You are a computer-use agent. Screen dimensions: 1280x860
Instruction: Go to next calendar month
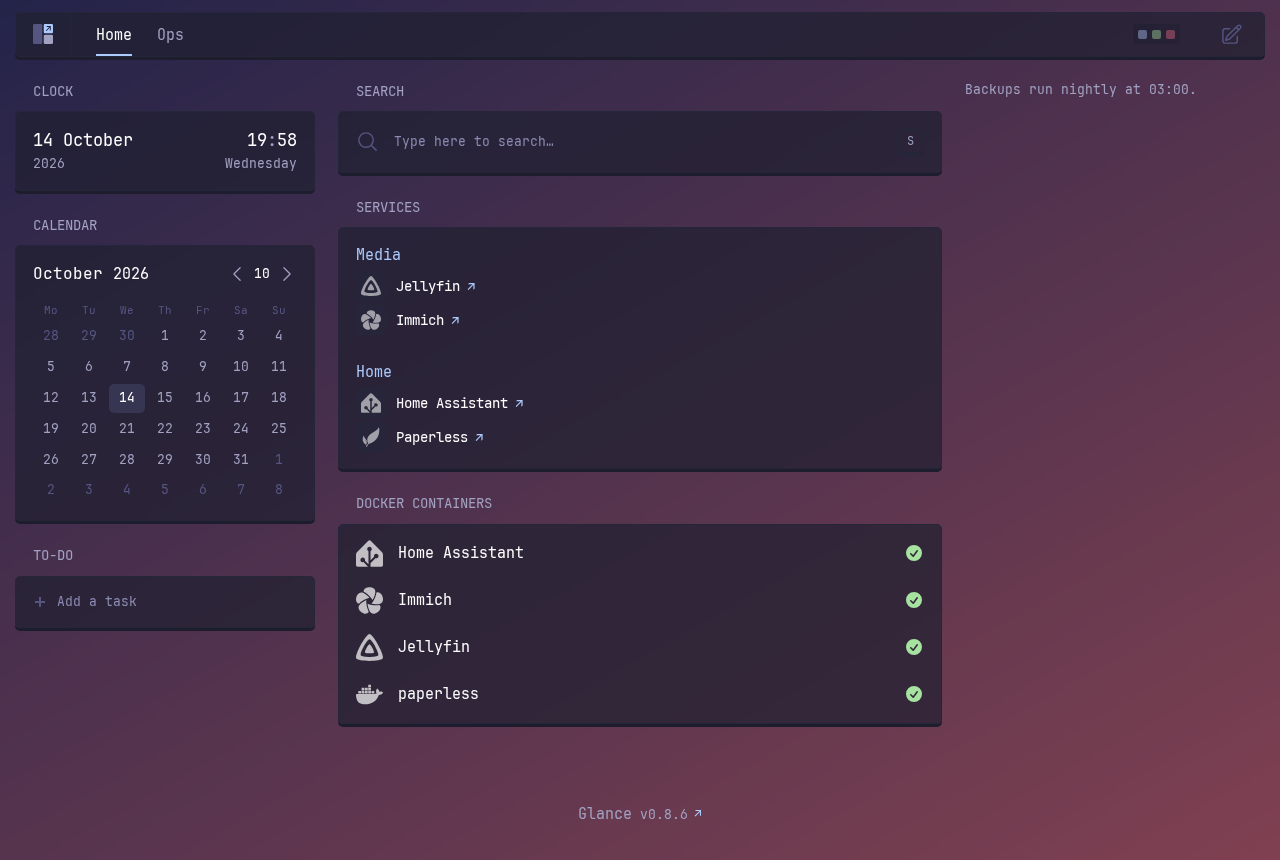[287, 274]
